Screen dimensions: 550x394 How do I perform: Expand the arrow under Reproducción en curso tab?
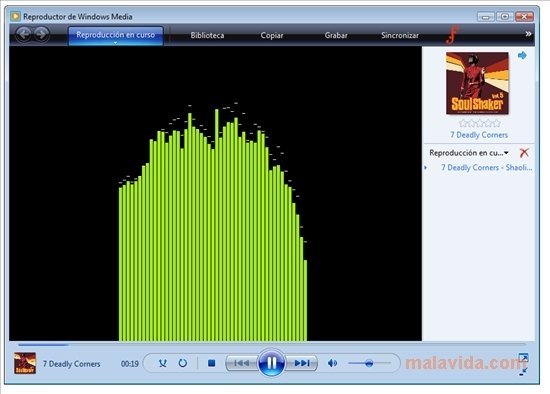click(x=115, y=43)
